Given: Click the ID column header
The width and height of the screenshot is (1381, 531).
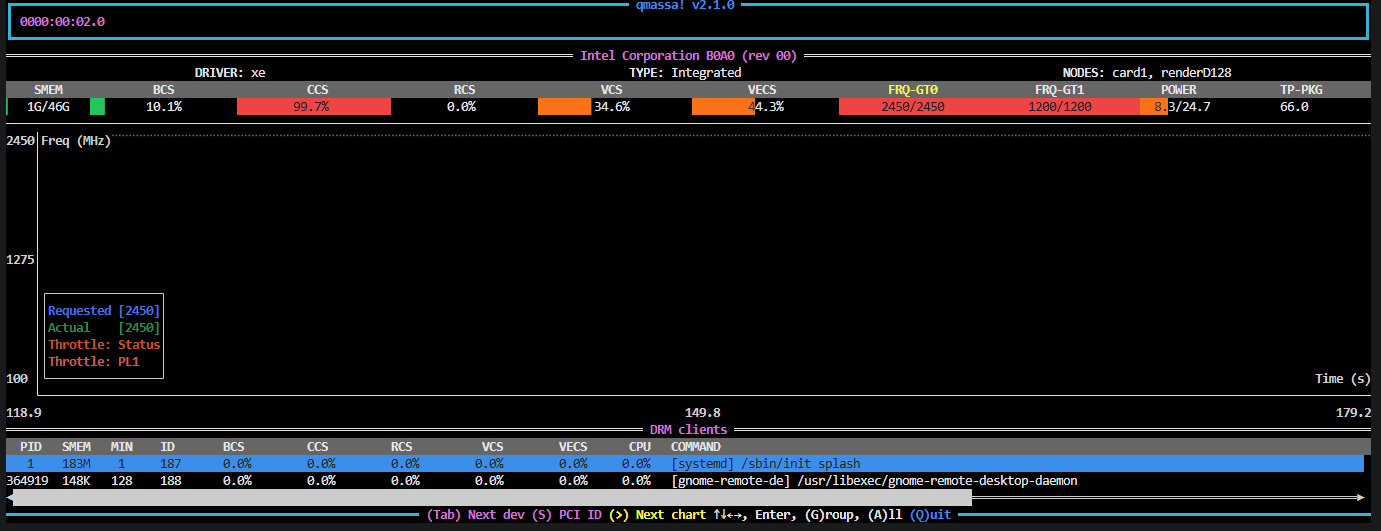Looking at the screenshot, I should 167,447.
